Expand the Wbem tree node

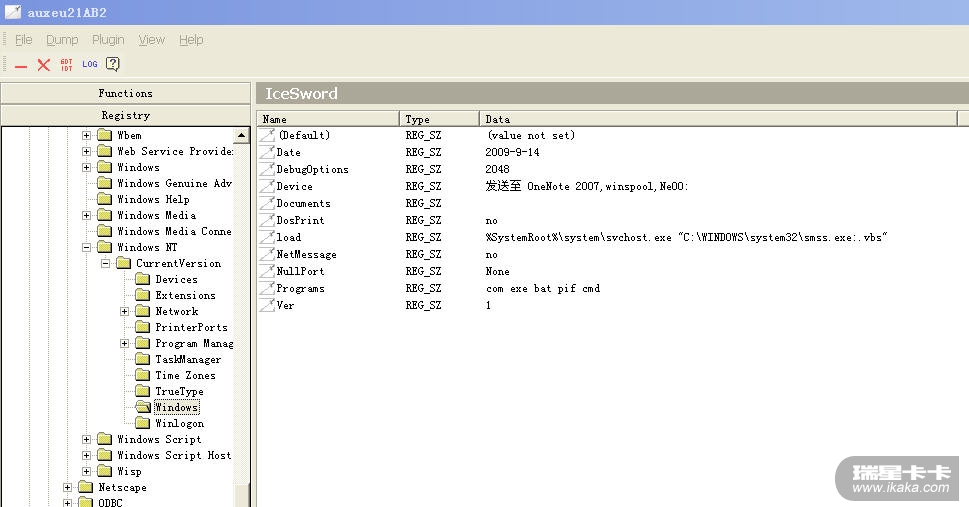click(x=87, y=135)
